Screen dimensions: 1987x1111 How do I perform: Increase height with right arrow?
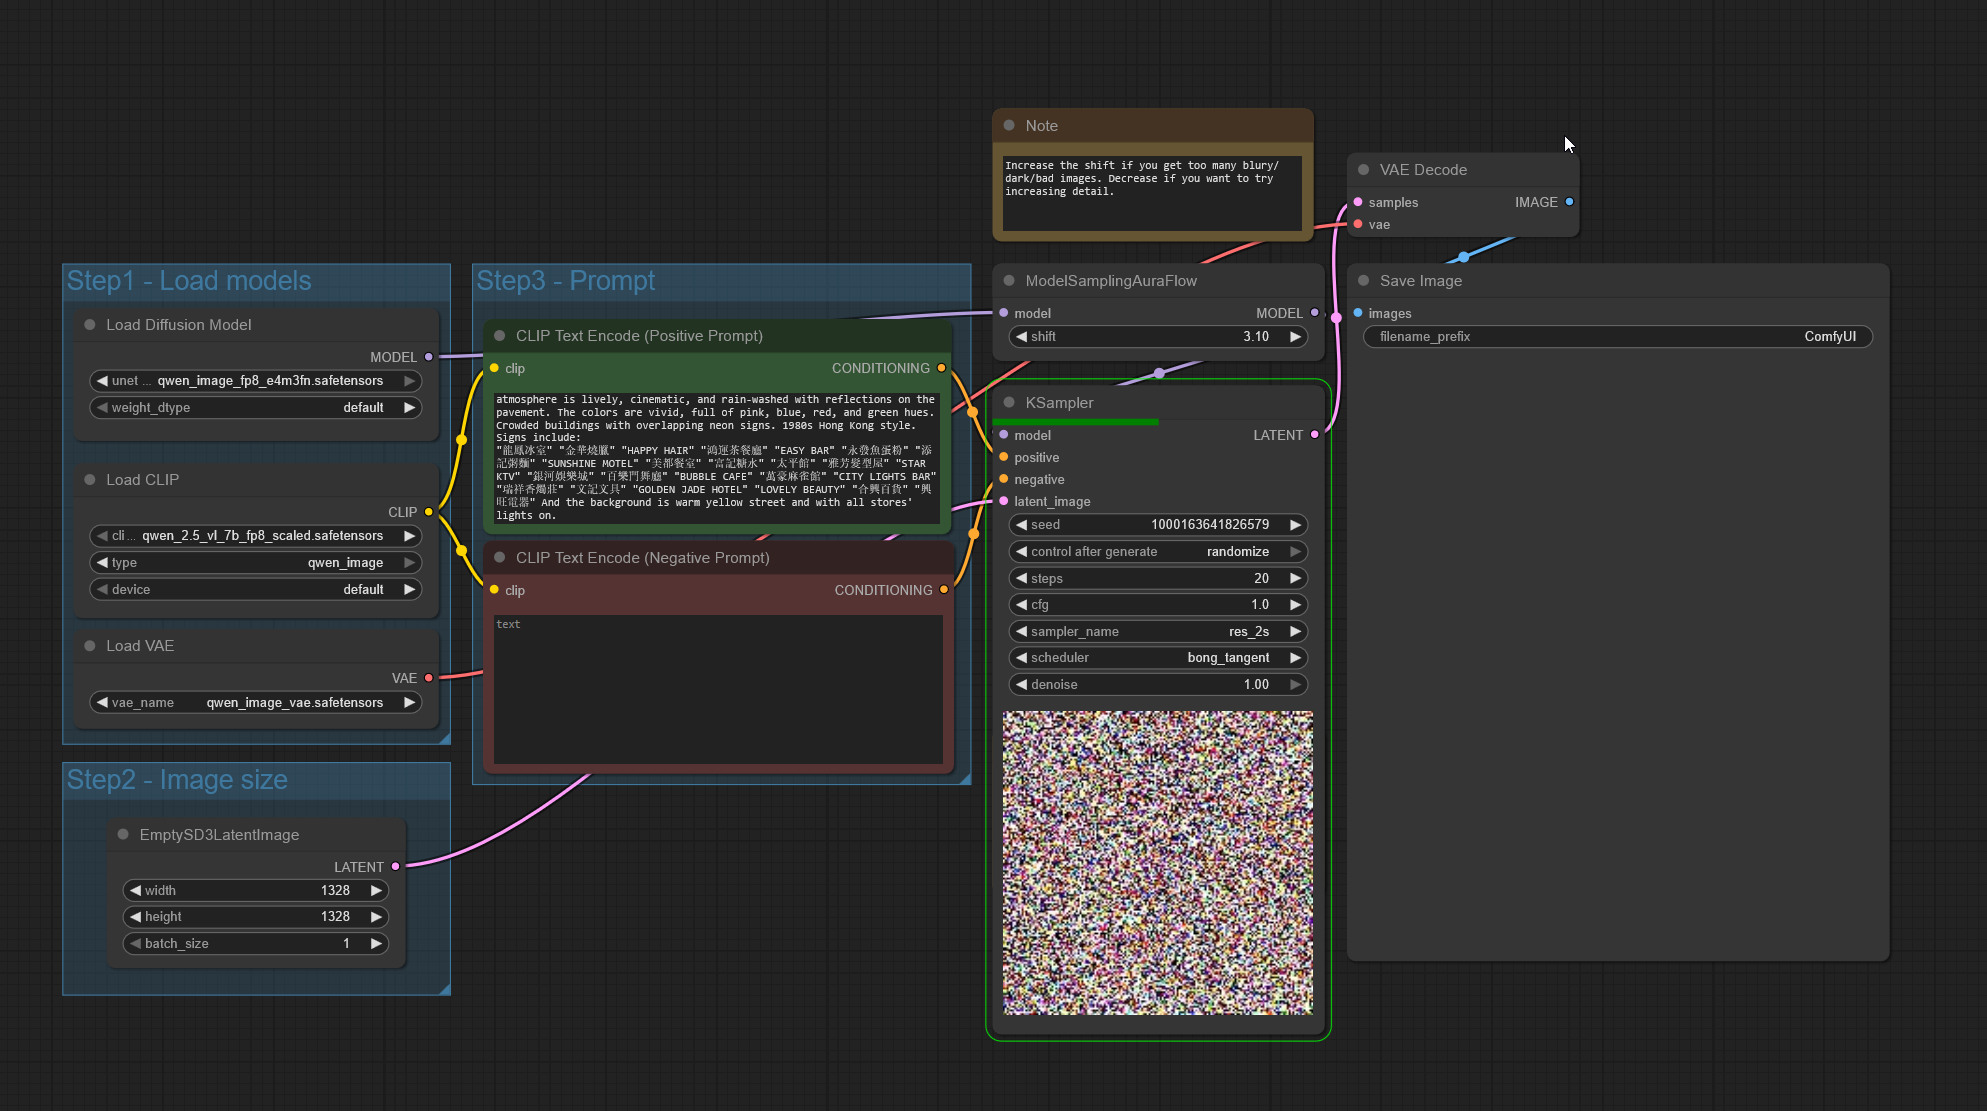(x=376, y=917)
